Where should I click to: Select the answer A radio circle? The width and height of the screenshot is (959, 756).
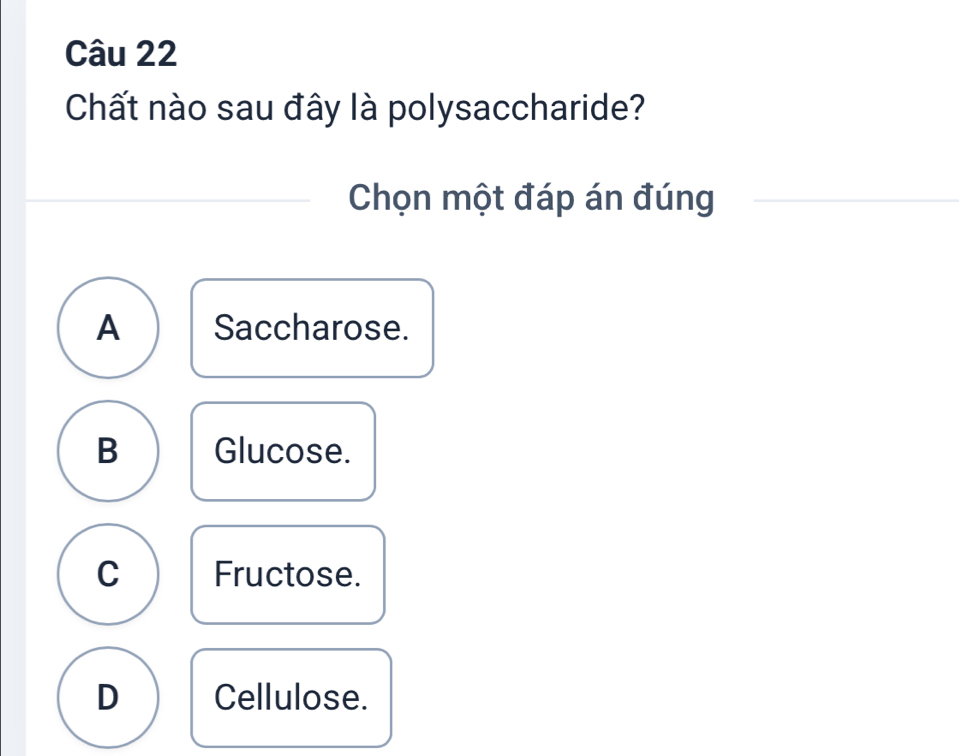pos(107,328)
